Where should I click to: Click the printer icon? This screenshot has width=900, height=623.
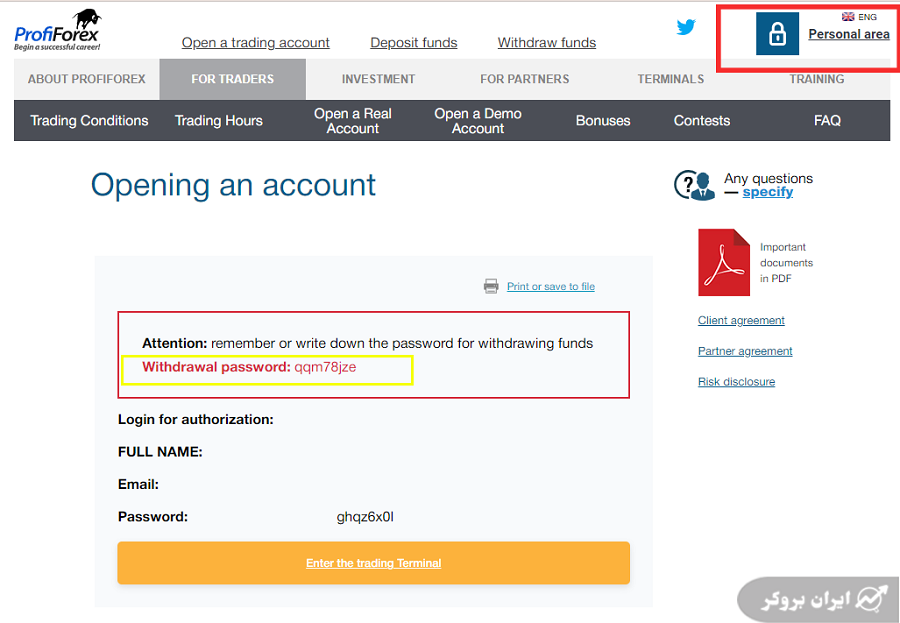click(x=491, y=286)
